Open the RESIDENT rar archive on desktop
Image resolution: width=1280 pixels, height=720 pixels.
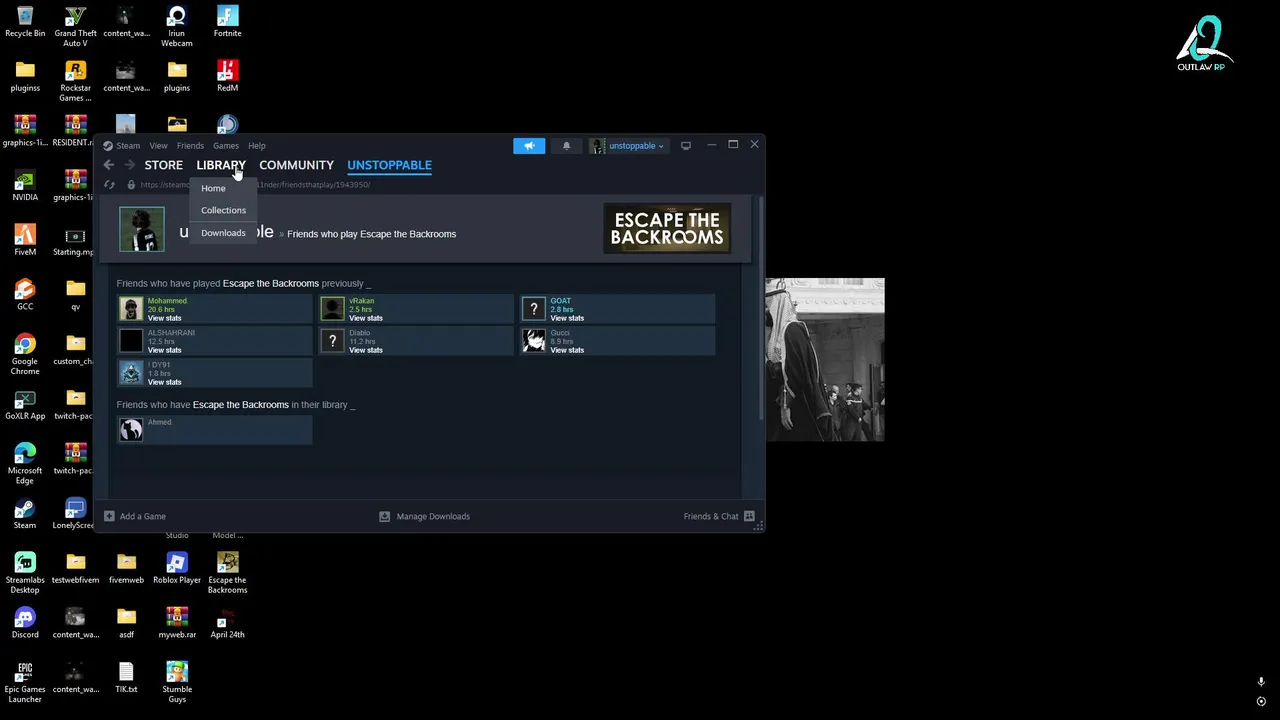75,131
